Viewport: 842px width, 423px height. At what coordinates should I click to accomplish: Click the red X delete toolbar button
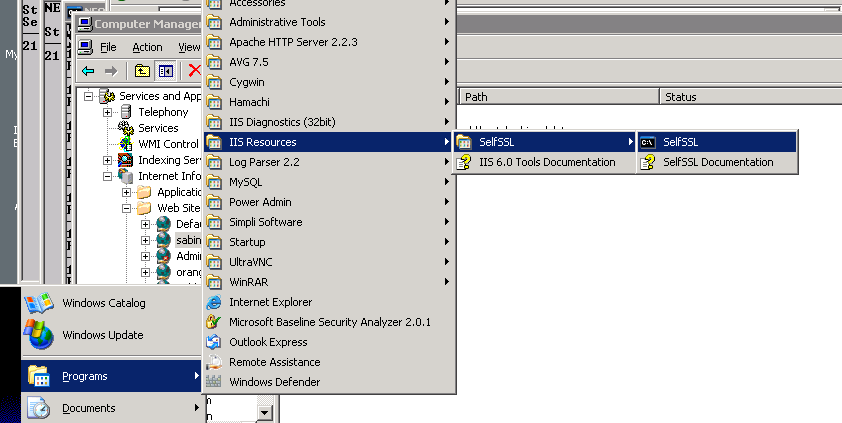pyautogui.click(x=194, y=71)
